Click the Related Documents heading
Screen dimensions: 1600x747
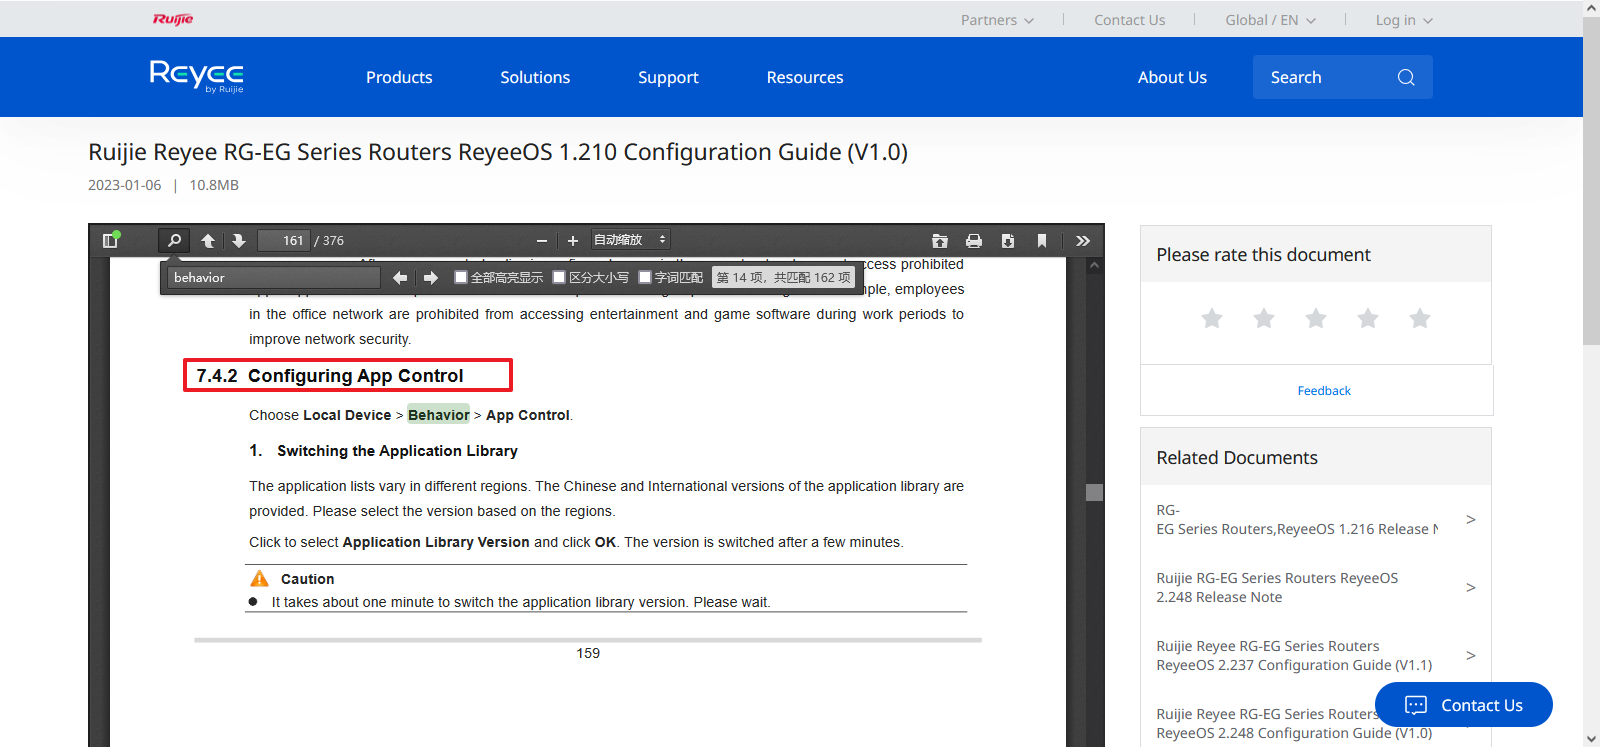(1237, 457)
